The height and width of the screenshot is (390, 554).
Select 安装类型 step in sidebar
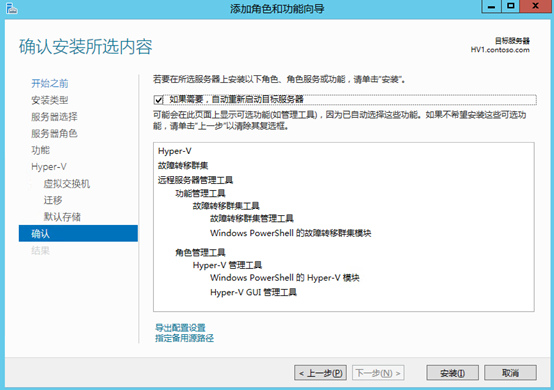point(50,100)
